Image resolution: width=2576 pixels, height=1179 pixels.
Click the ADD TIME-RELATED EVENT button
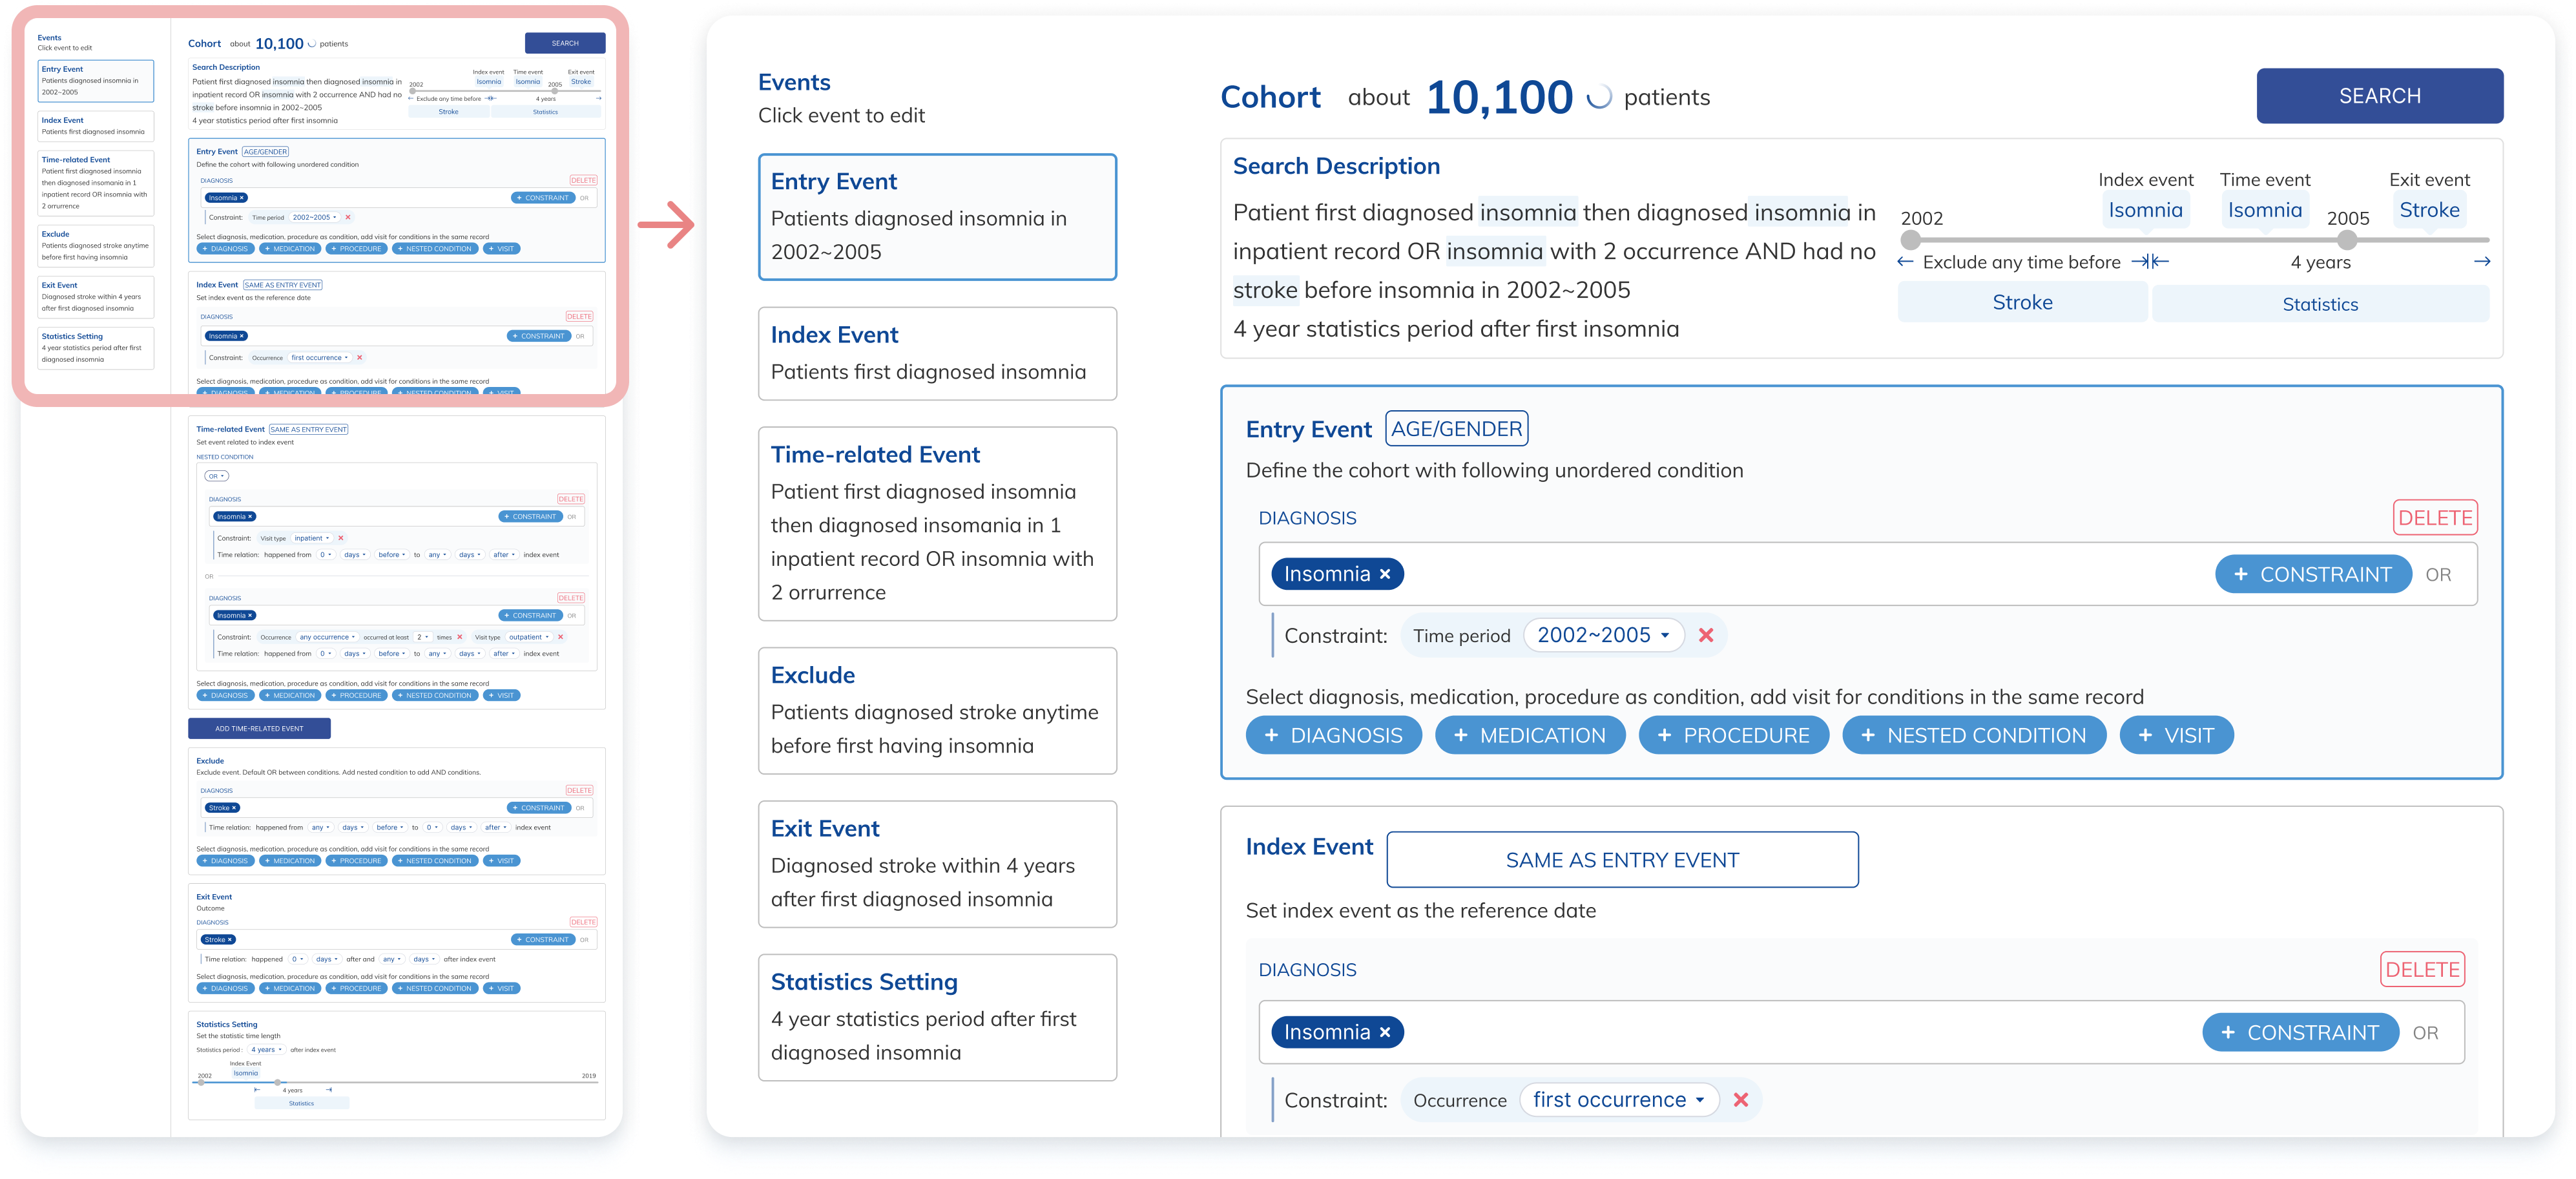click(259, 728)
